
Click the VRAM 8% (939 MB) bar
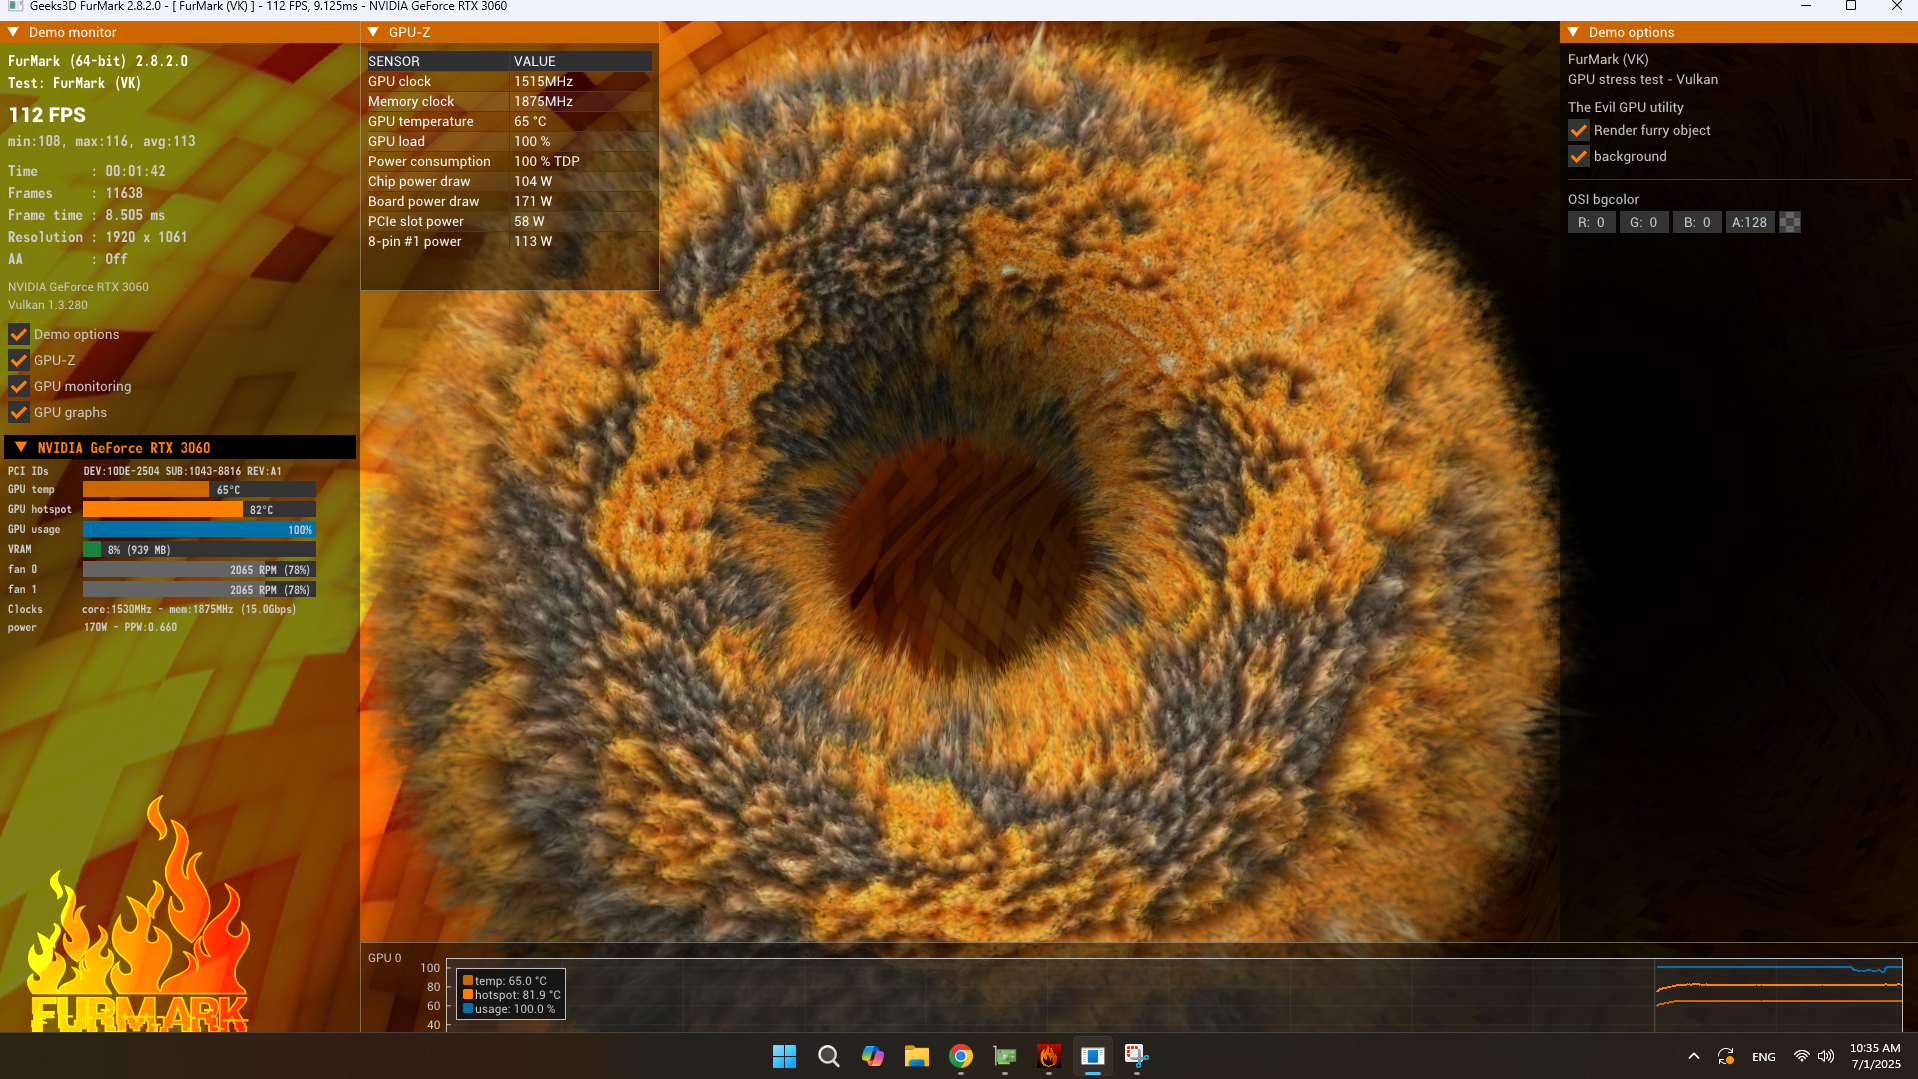199,549
